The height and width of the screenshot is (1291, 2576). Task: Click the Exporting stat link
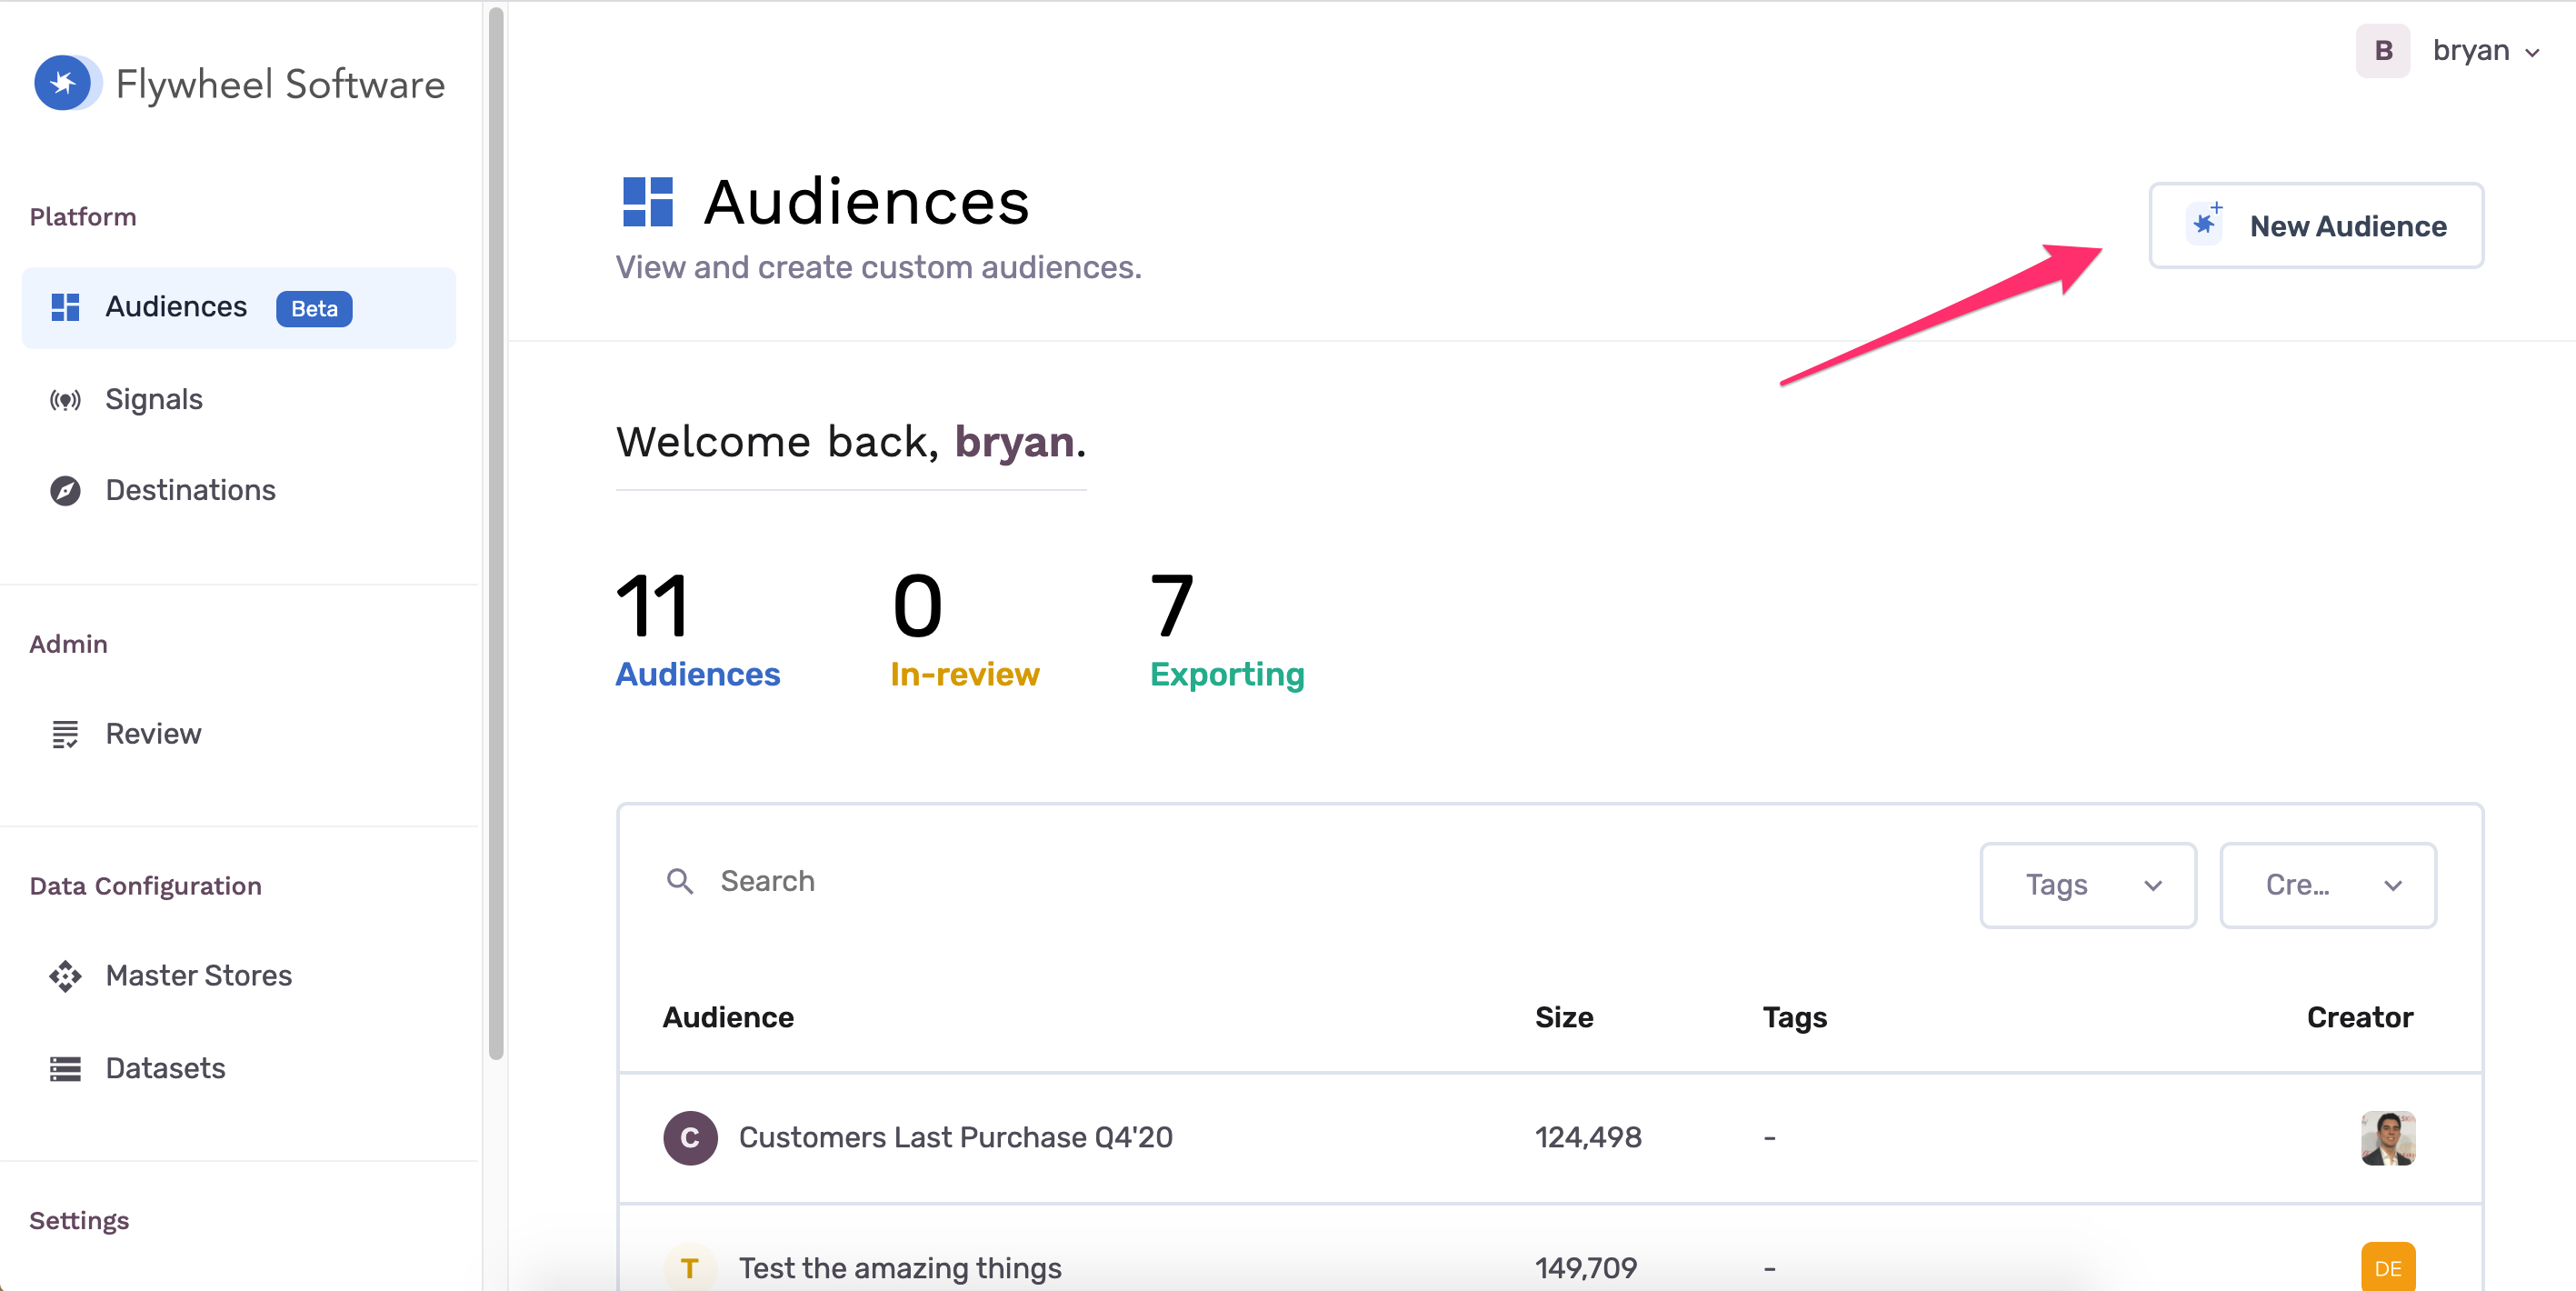(x=1227, y=675)
